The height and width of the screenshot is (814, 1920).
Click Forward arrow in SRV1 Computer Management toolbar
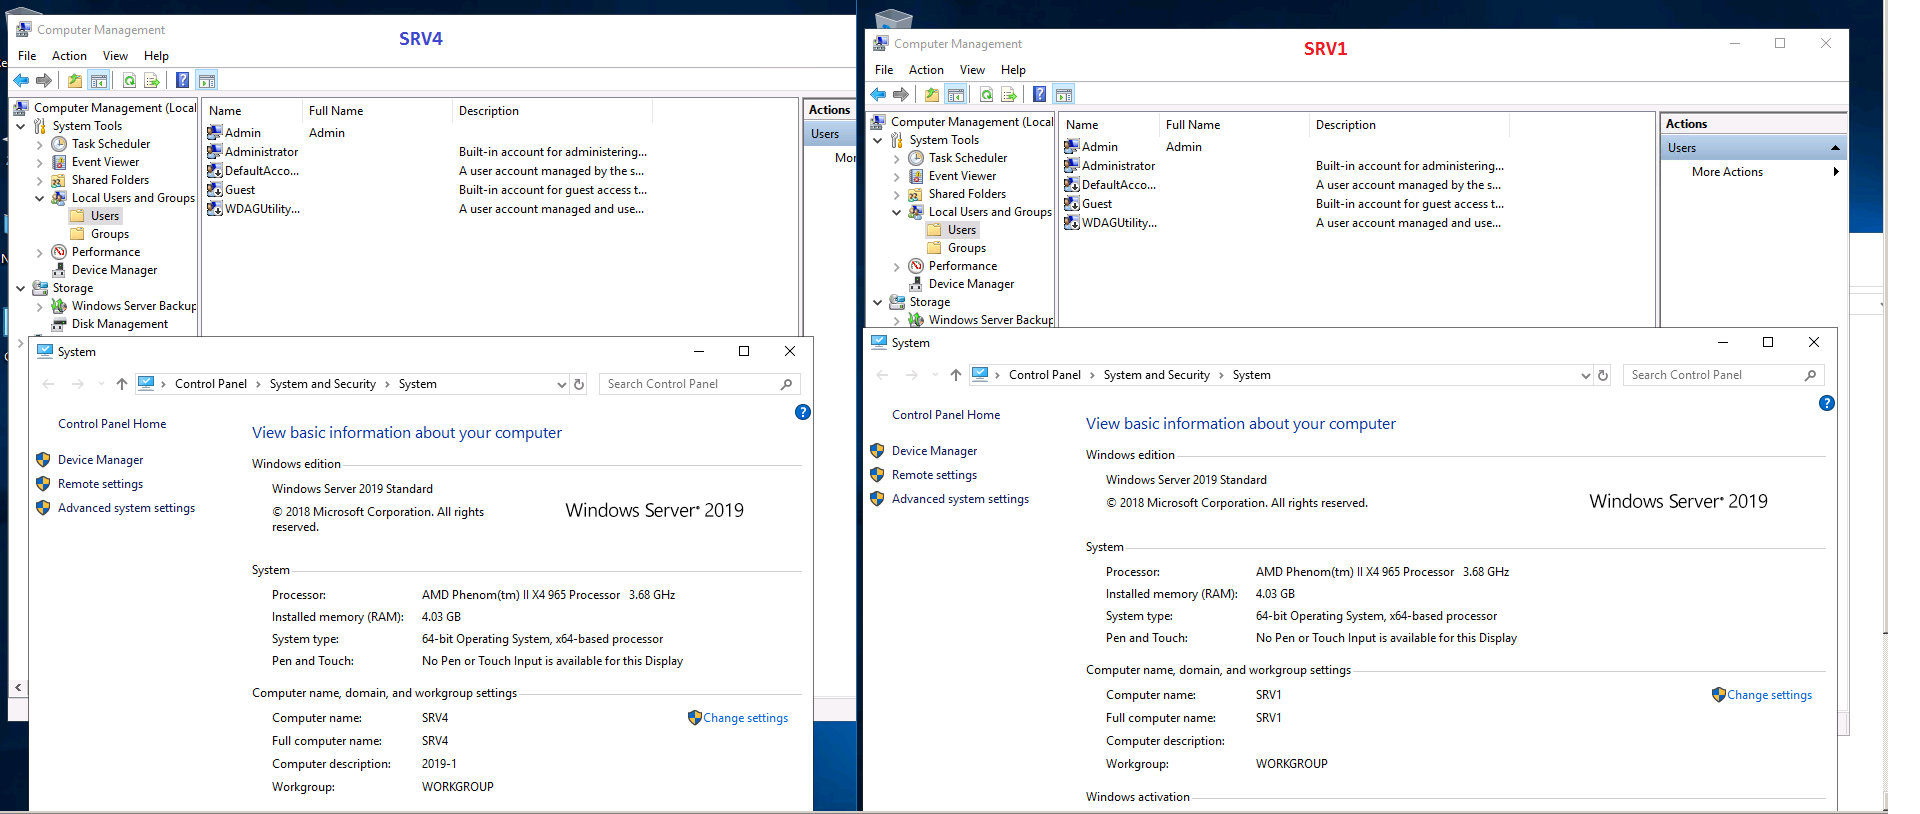click(900, 94)
